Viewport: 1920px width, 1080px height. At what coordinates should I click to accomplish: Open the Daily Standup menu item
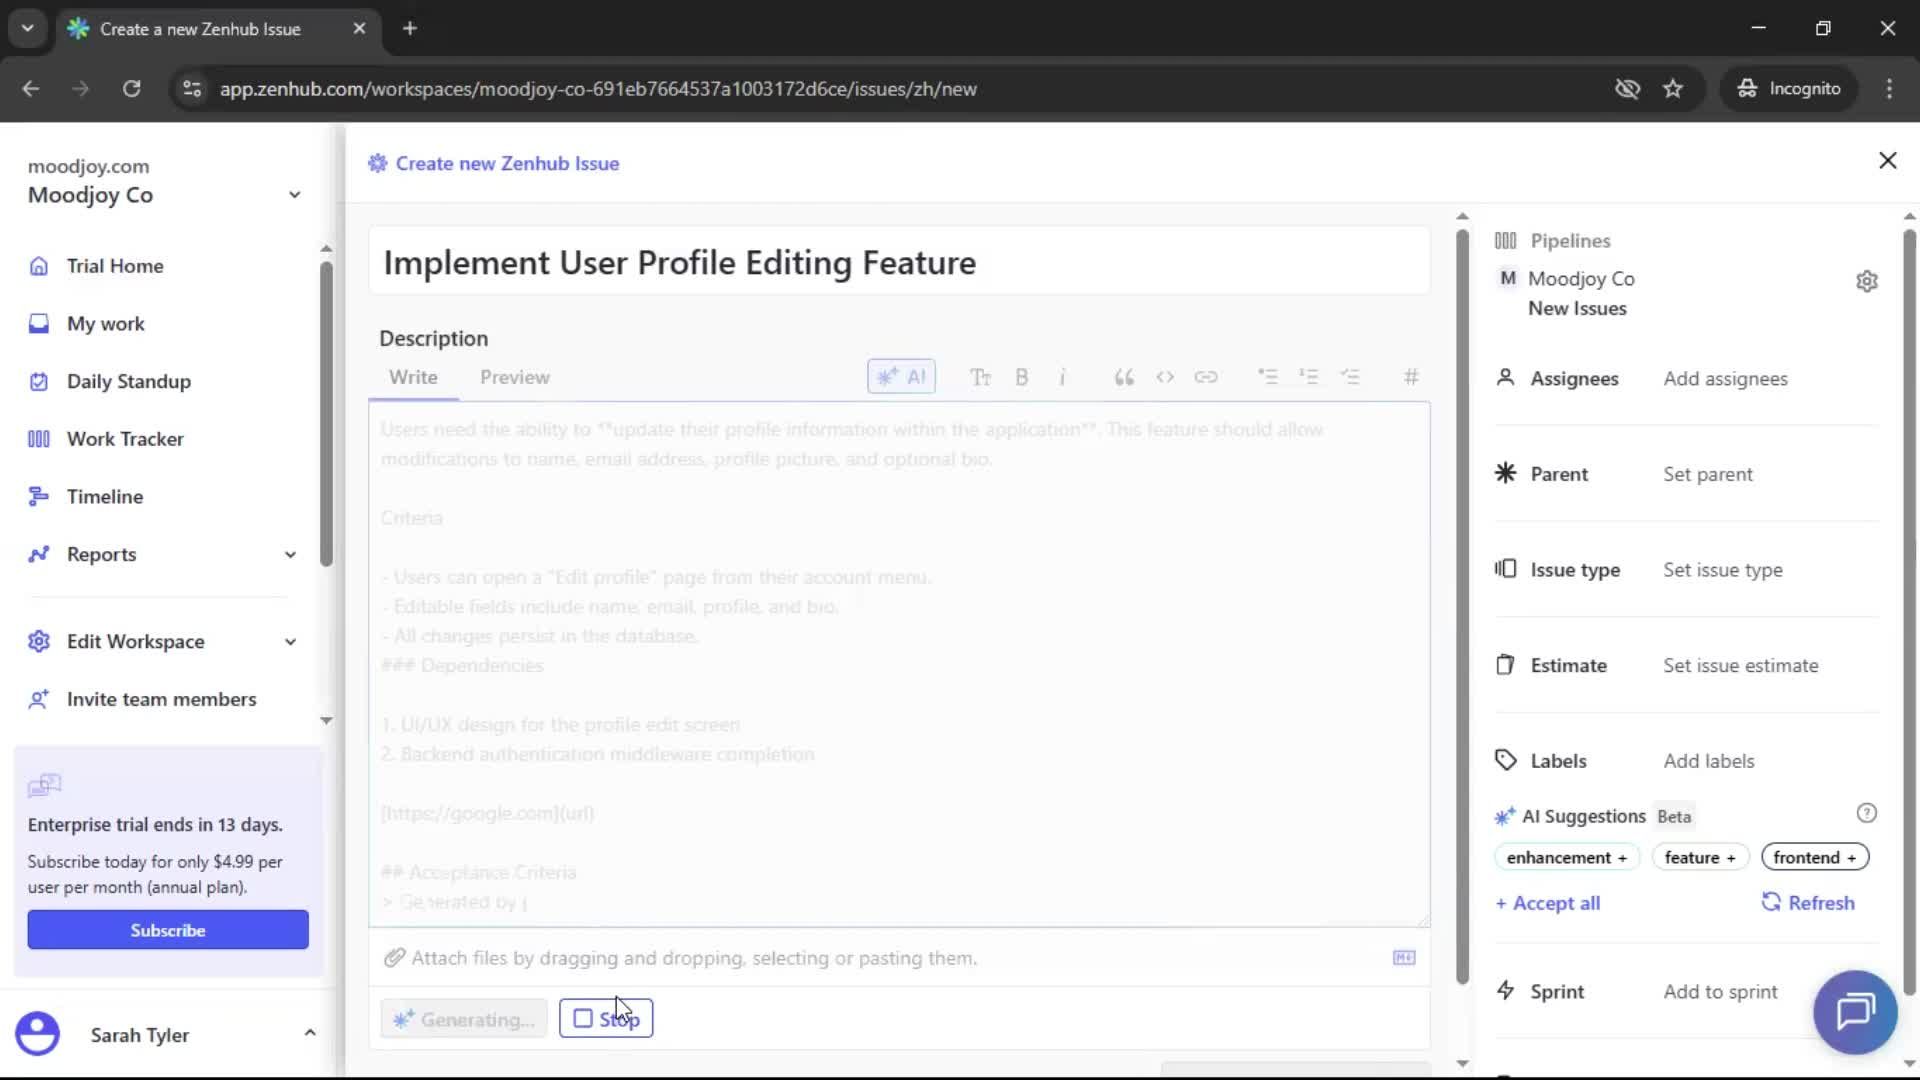tap(128, 381)
